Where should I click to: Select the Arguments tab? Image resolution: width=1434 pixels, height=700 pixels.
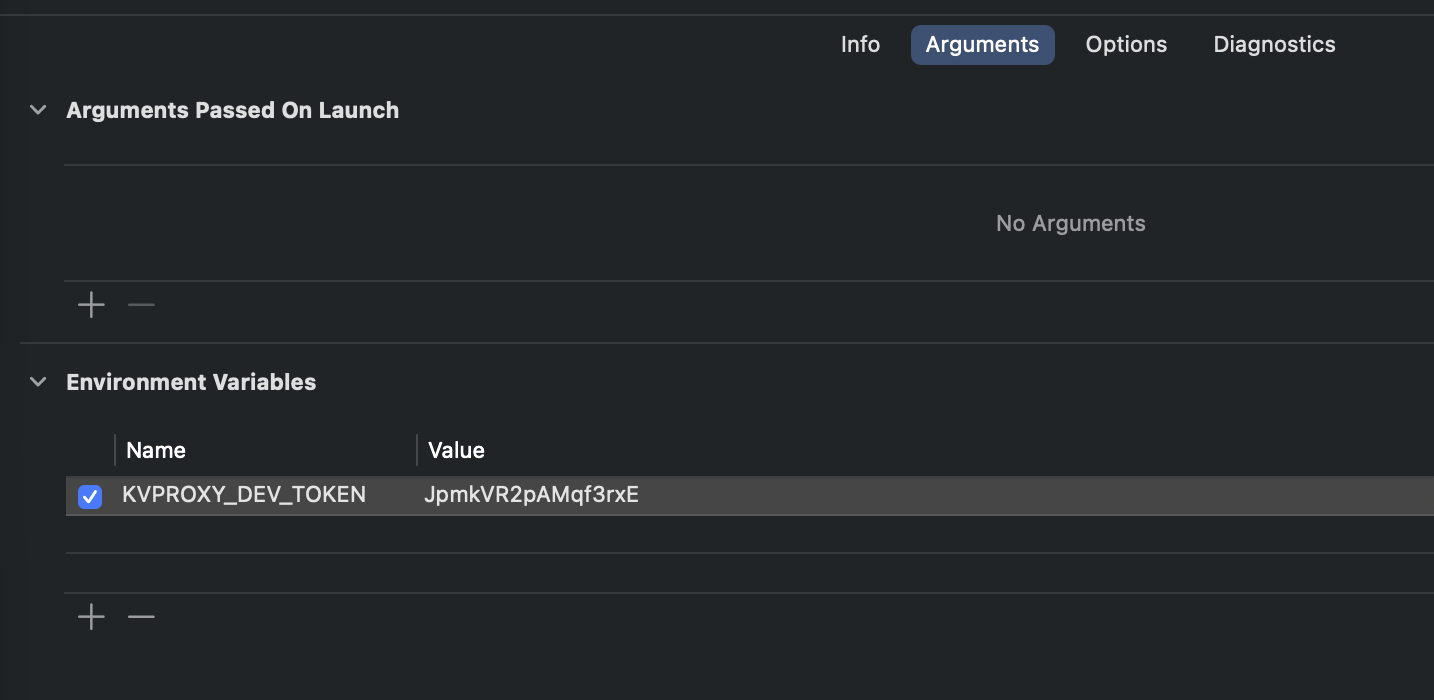982,45
